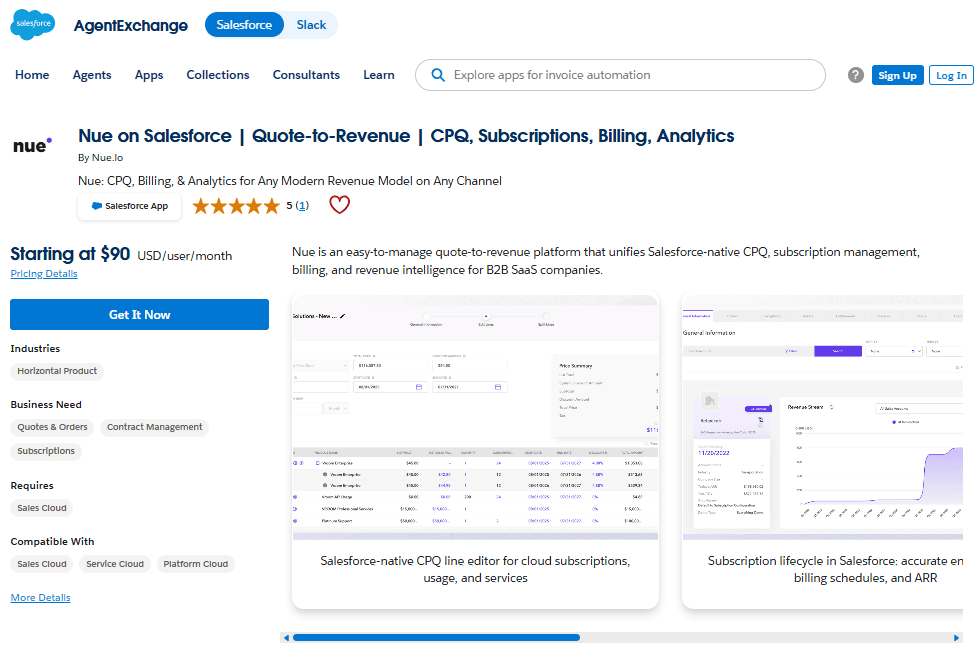The height and width of the screenshot is (646, 977).
Task: Click the Nue company logo
Action: 32,146
